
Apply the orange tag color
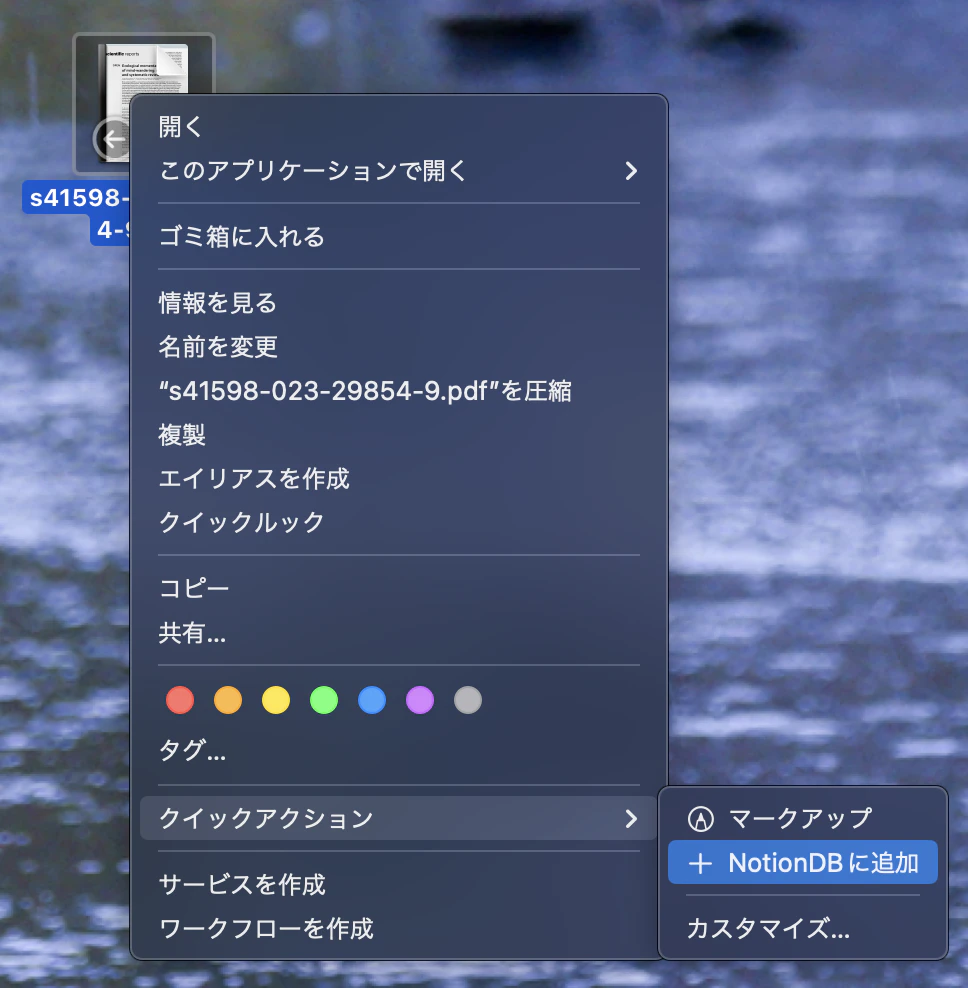228,700
